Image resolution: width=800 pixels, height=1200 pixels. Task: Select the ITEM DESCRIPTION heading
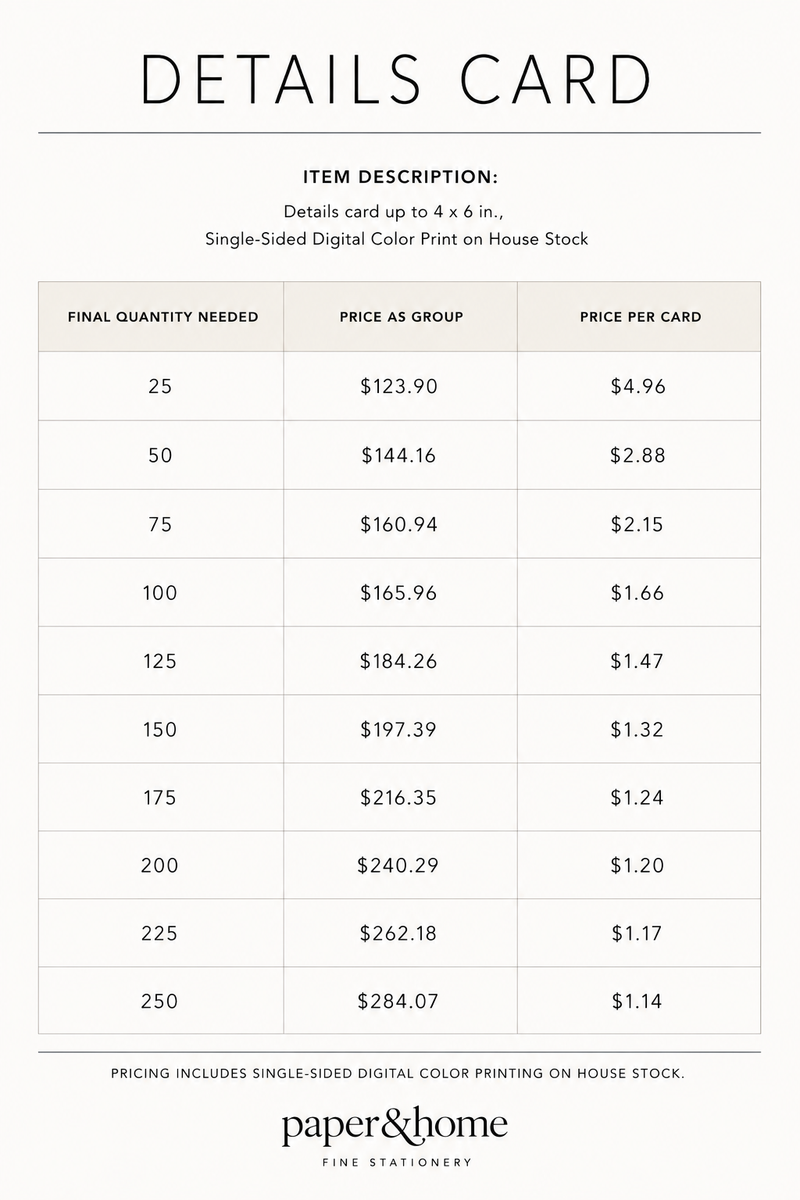coord(400,178)
